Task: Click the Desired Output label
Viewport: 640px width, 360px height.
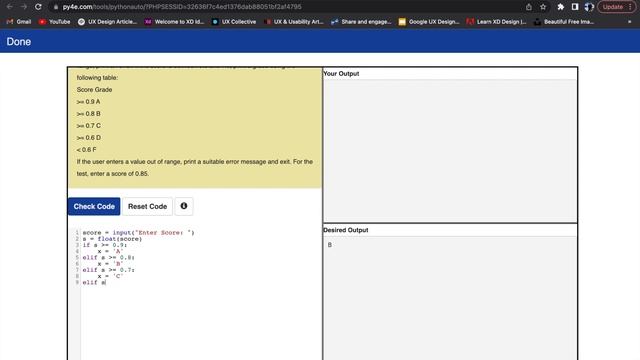Action: pos(345,230)
